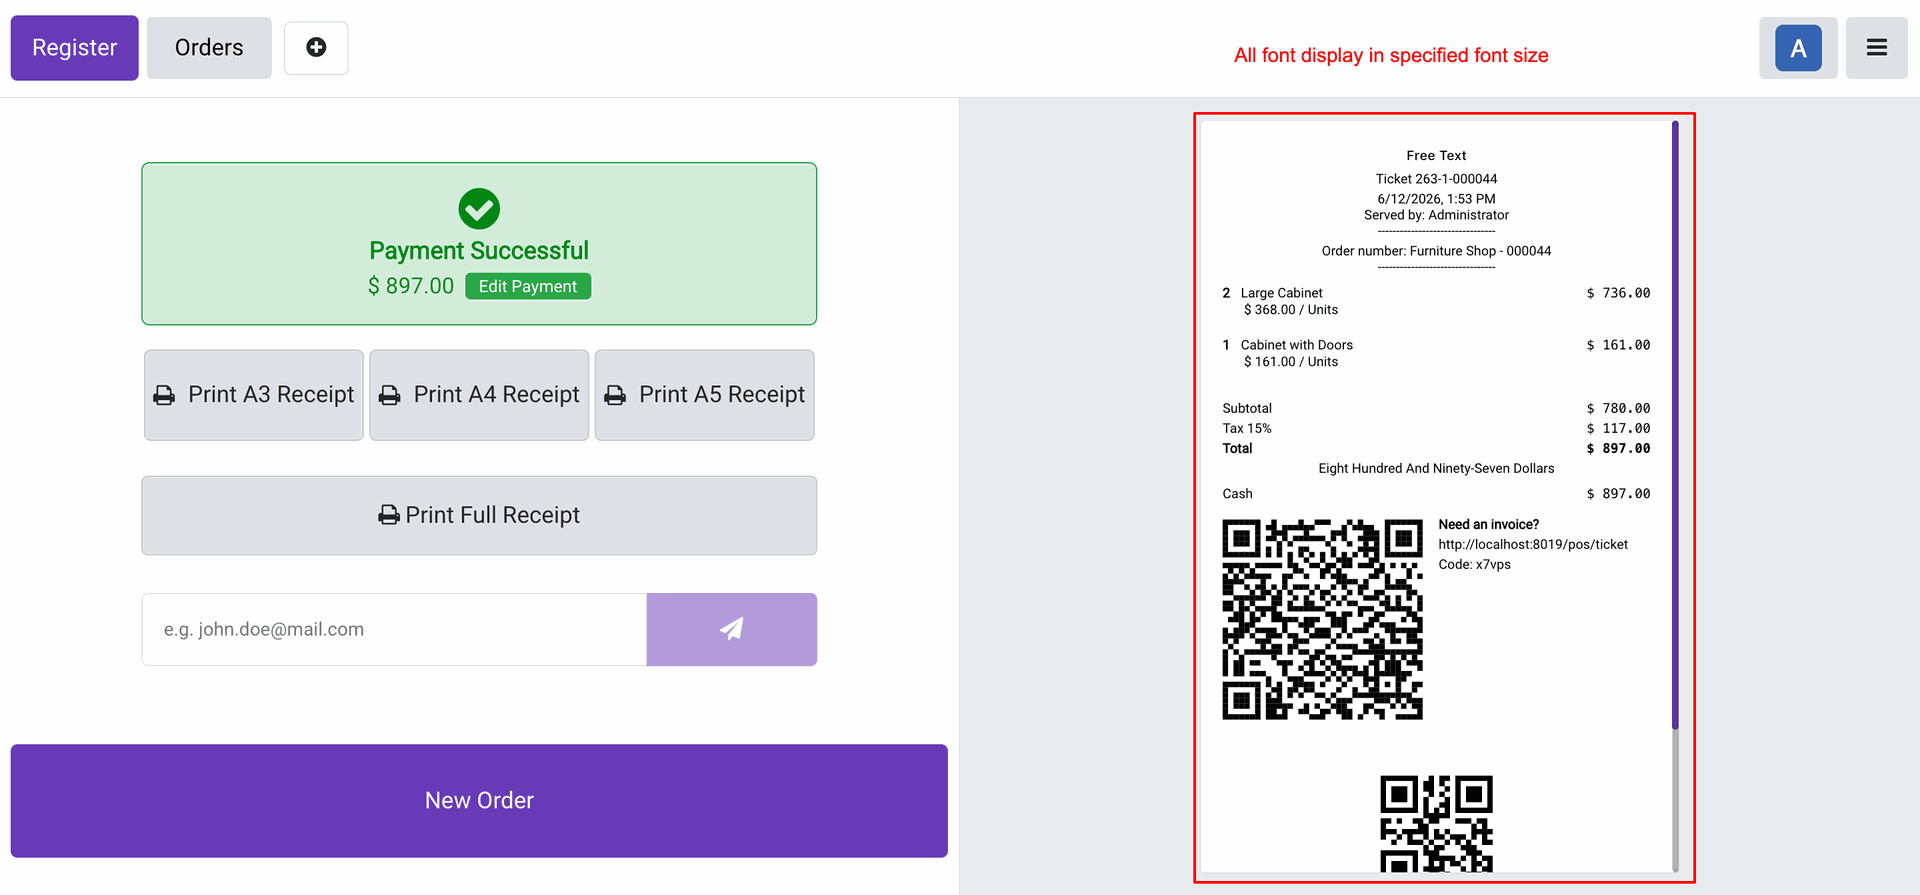Click the "$ 161.00 / Units" price

pyautogui.click(x=1291, y=362)
